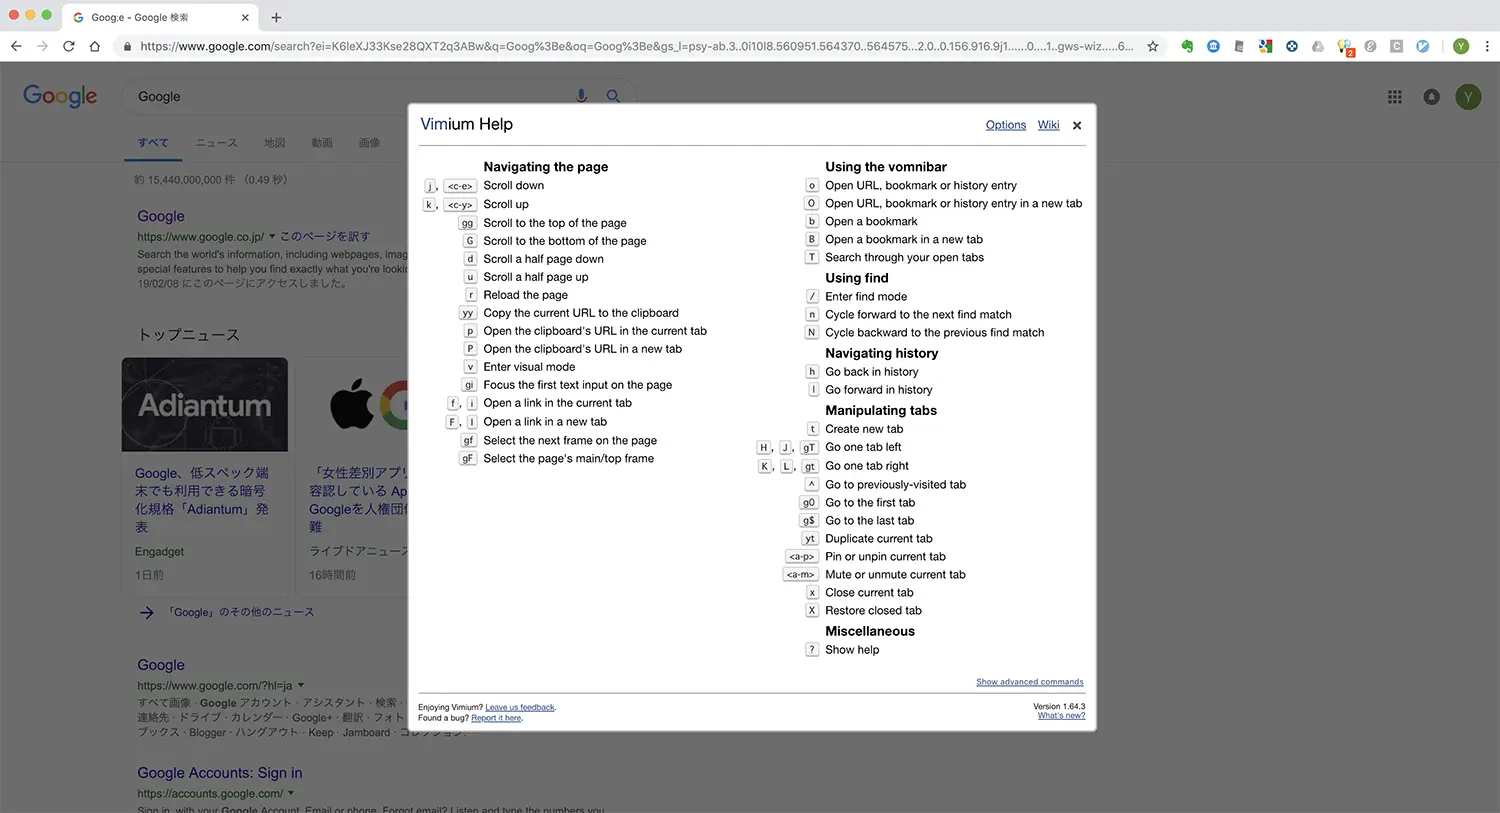This screenshot has height=813, width=1500.
Task: Open the Wiki link in Vimium Help
Action: (x=1048, y=125)
